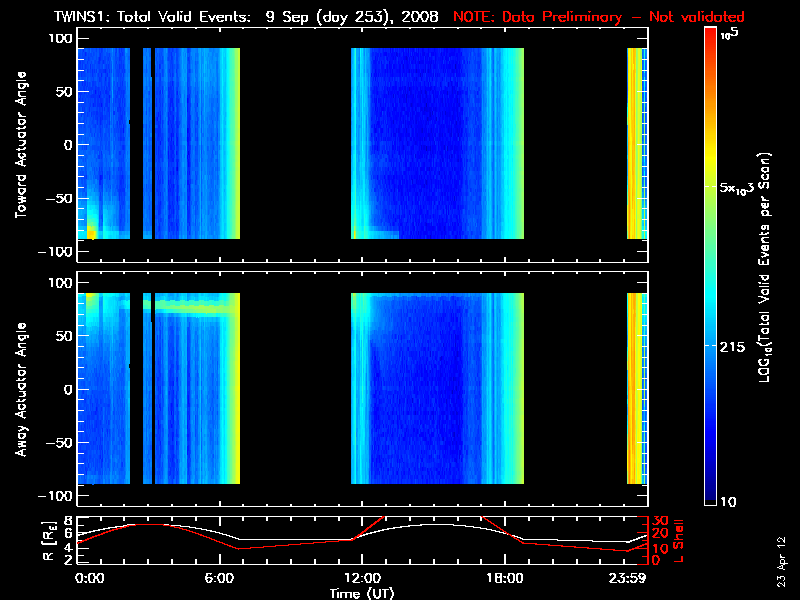The height and width of the screenshot is (600, 800).
Task: Click the 'Toward Actuator Angle' axis label
Action: pos(20,145)
